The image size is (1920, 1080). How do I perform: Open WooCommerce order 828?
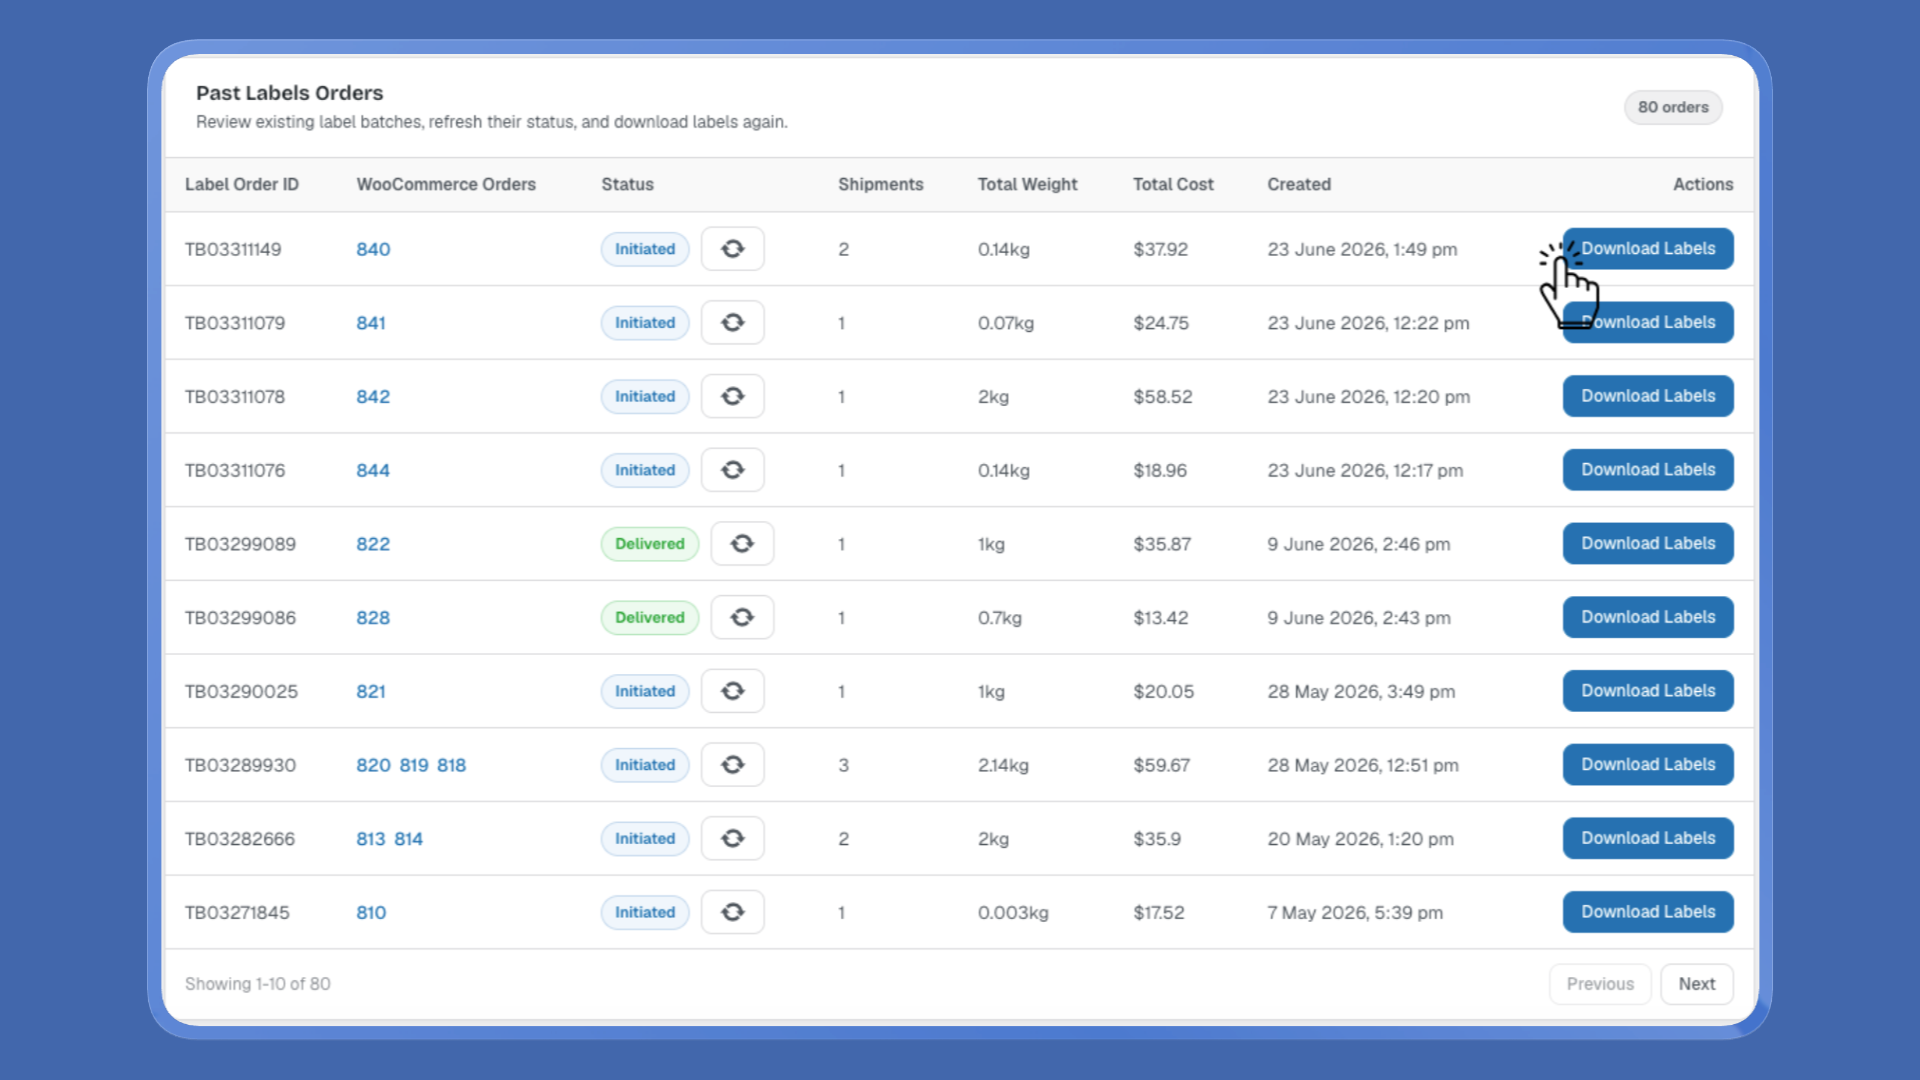point(373,618)
